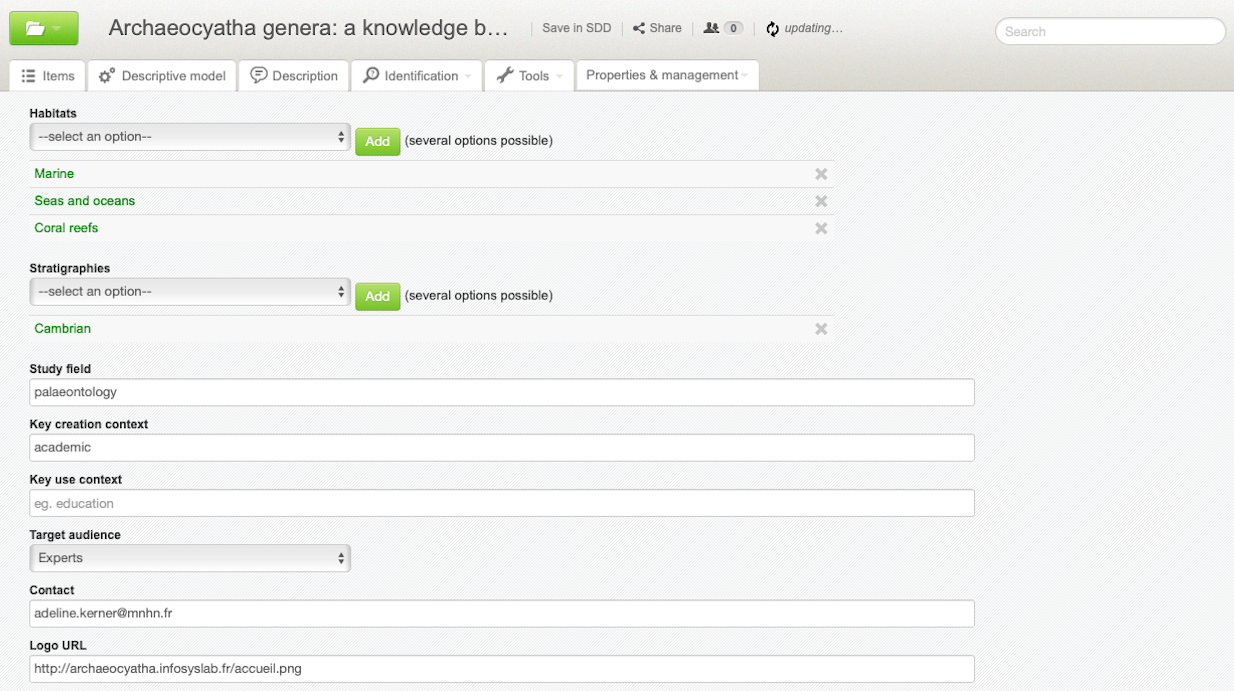Click the Share icon in header
1234x691 pixels.
pyautogui.click(x=639, y=29)
